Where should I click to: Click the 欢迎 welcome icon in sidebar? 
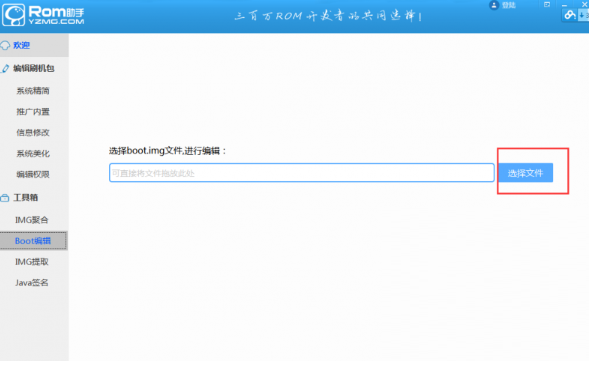[5, 45]
